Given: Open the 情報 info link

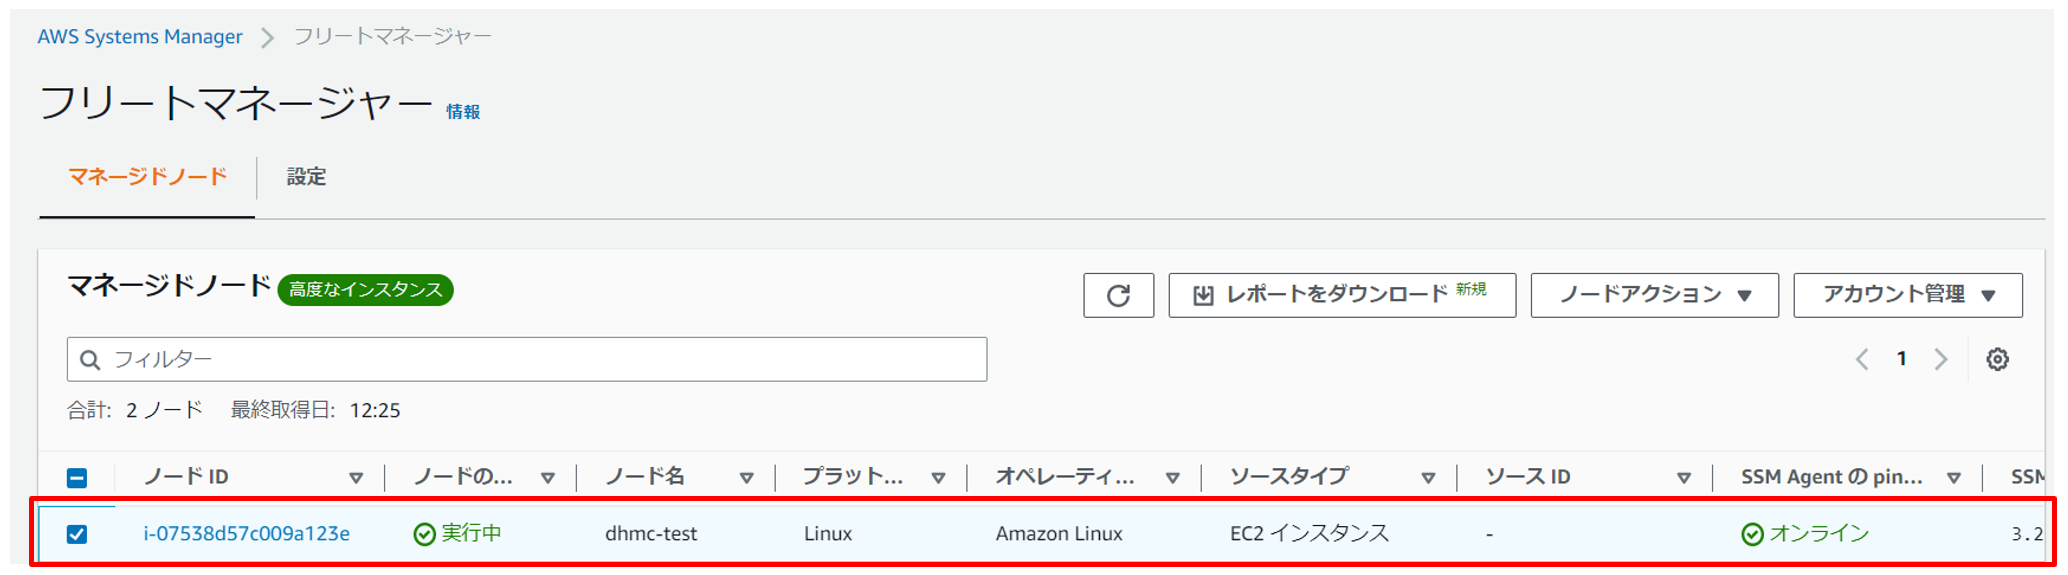Looking at the screenshot, I should click(463, 112).
